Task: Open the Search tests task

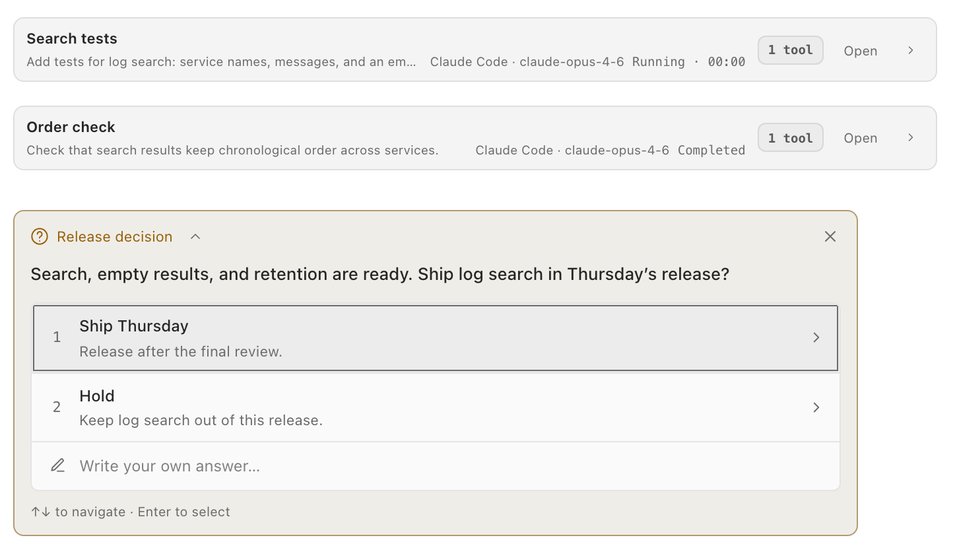Action: click(860, 51)
